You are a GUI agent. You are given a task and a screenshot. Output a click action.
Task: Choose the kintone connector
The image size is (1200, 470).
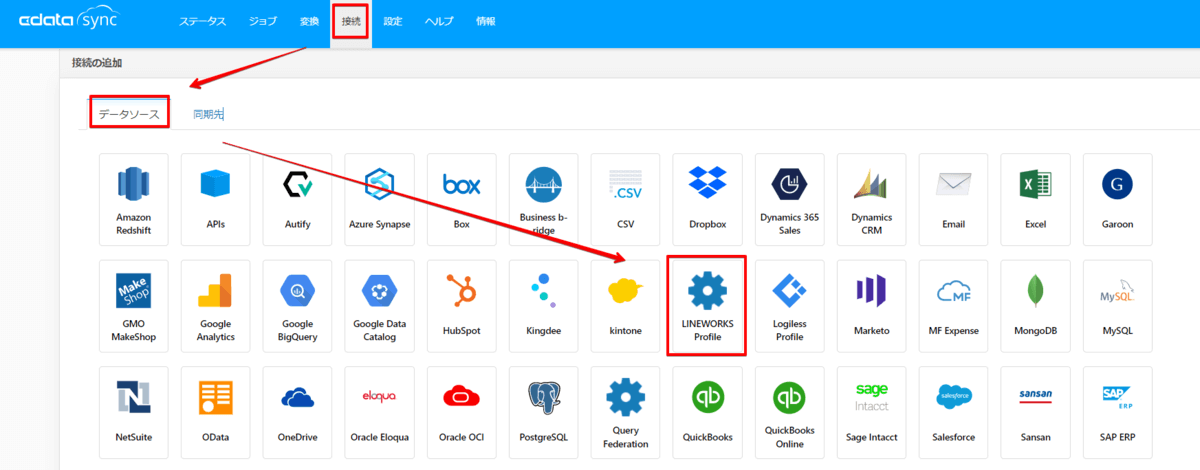626,305
